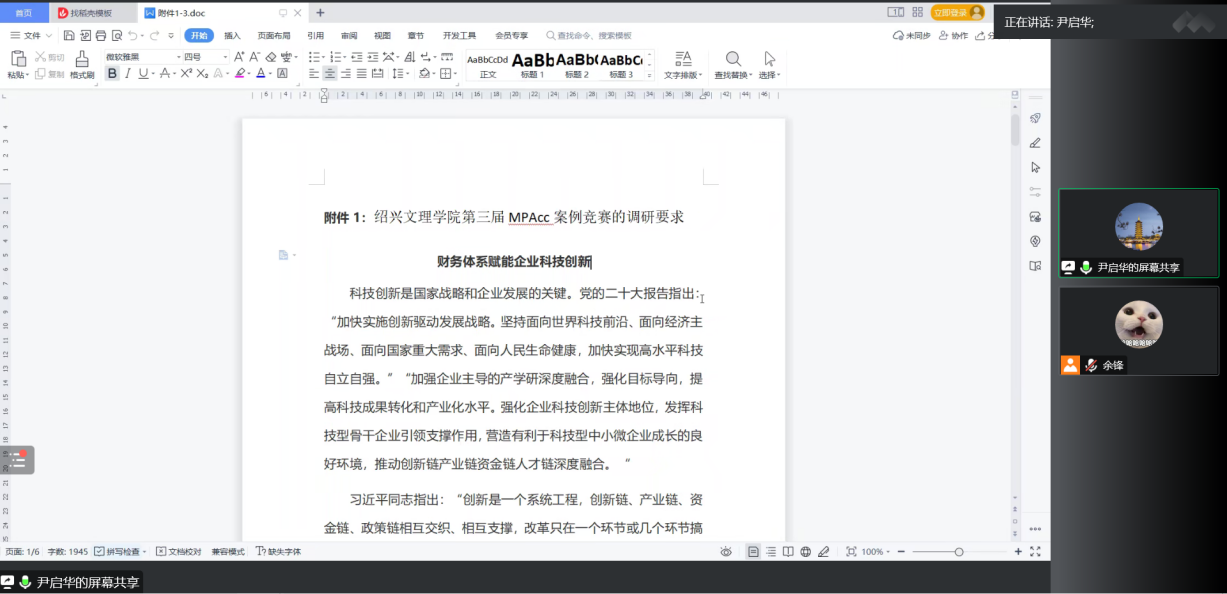Undo the last action
1227x594 pixels.
tap(132, 35)
